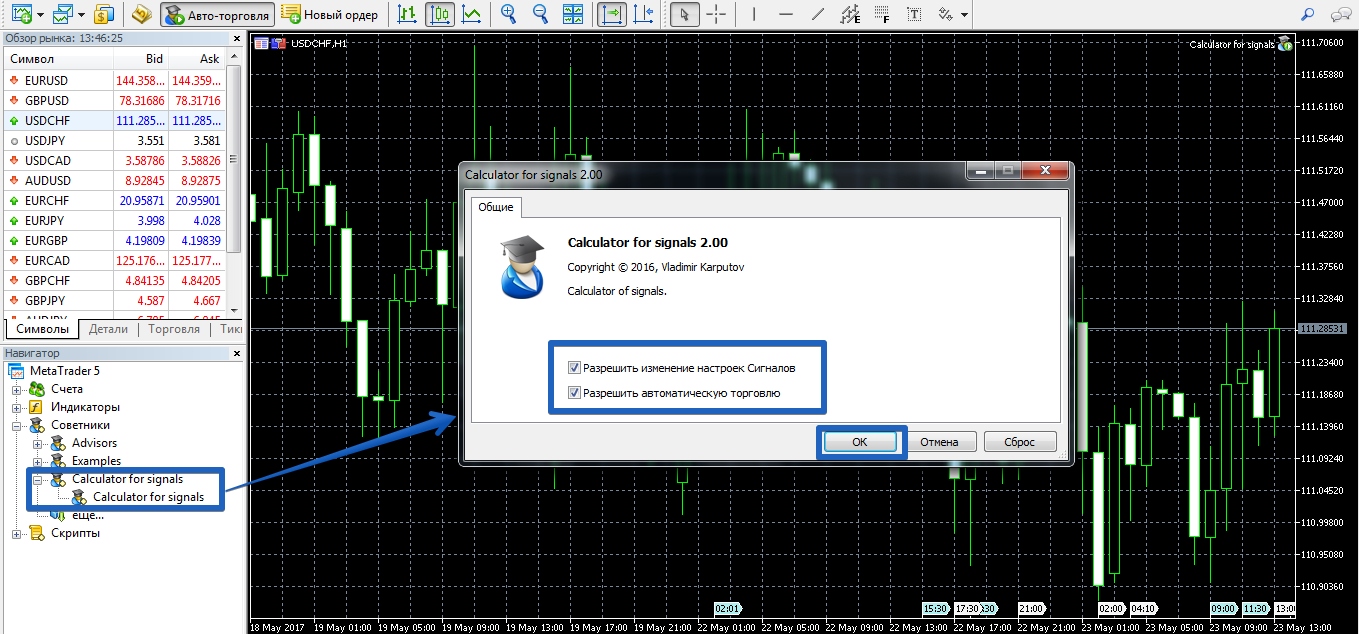1359x634 pixels.
Task: Expand the Индикаторы tree node
Action: point(17,407)
